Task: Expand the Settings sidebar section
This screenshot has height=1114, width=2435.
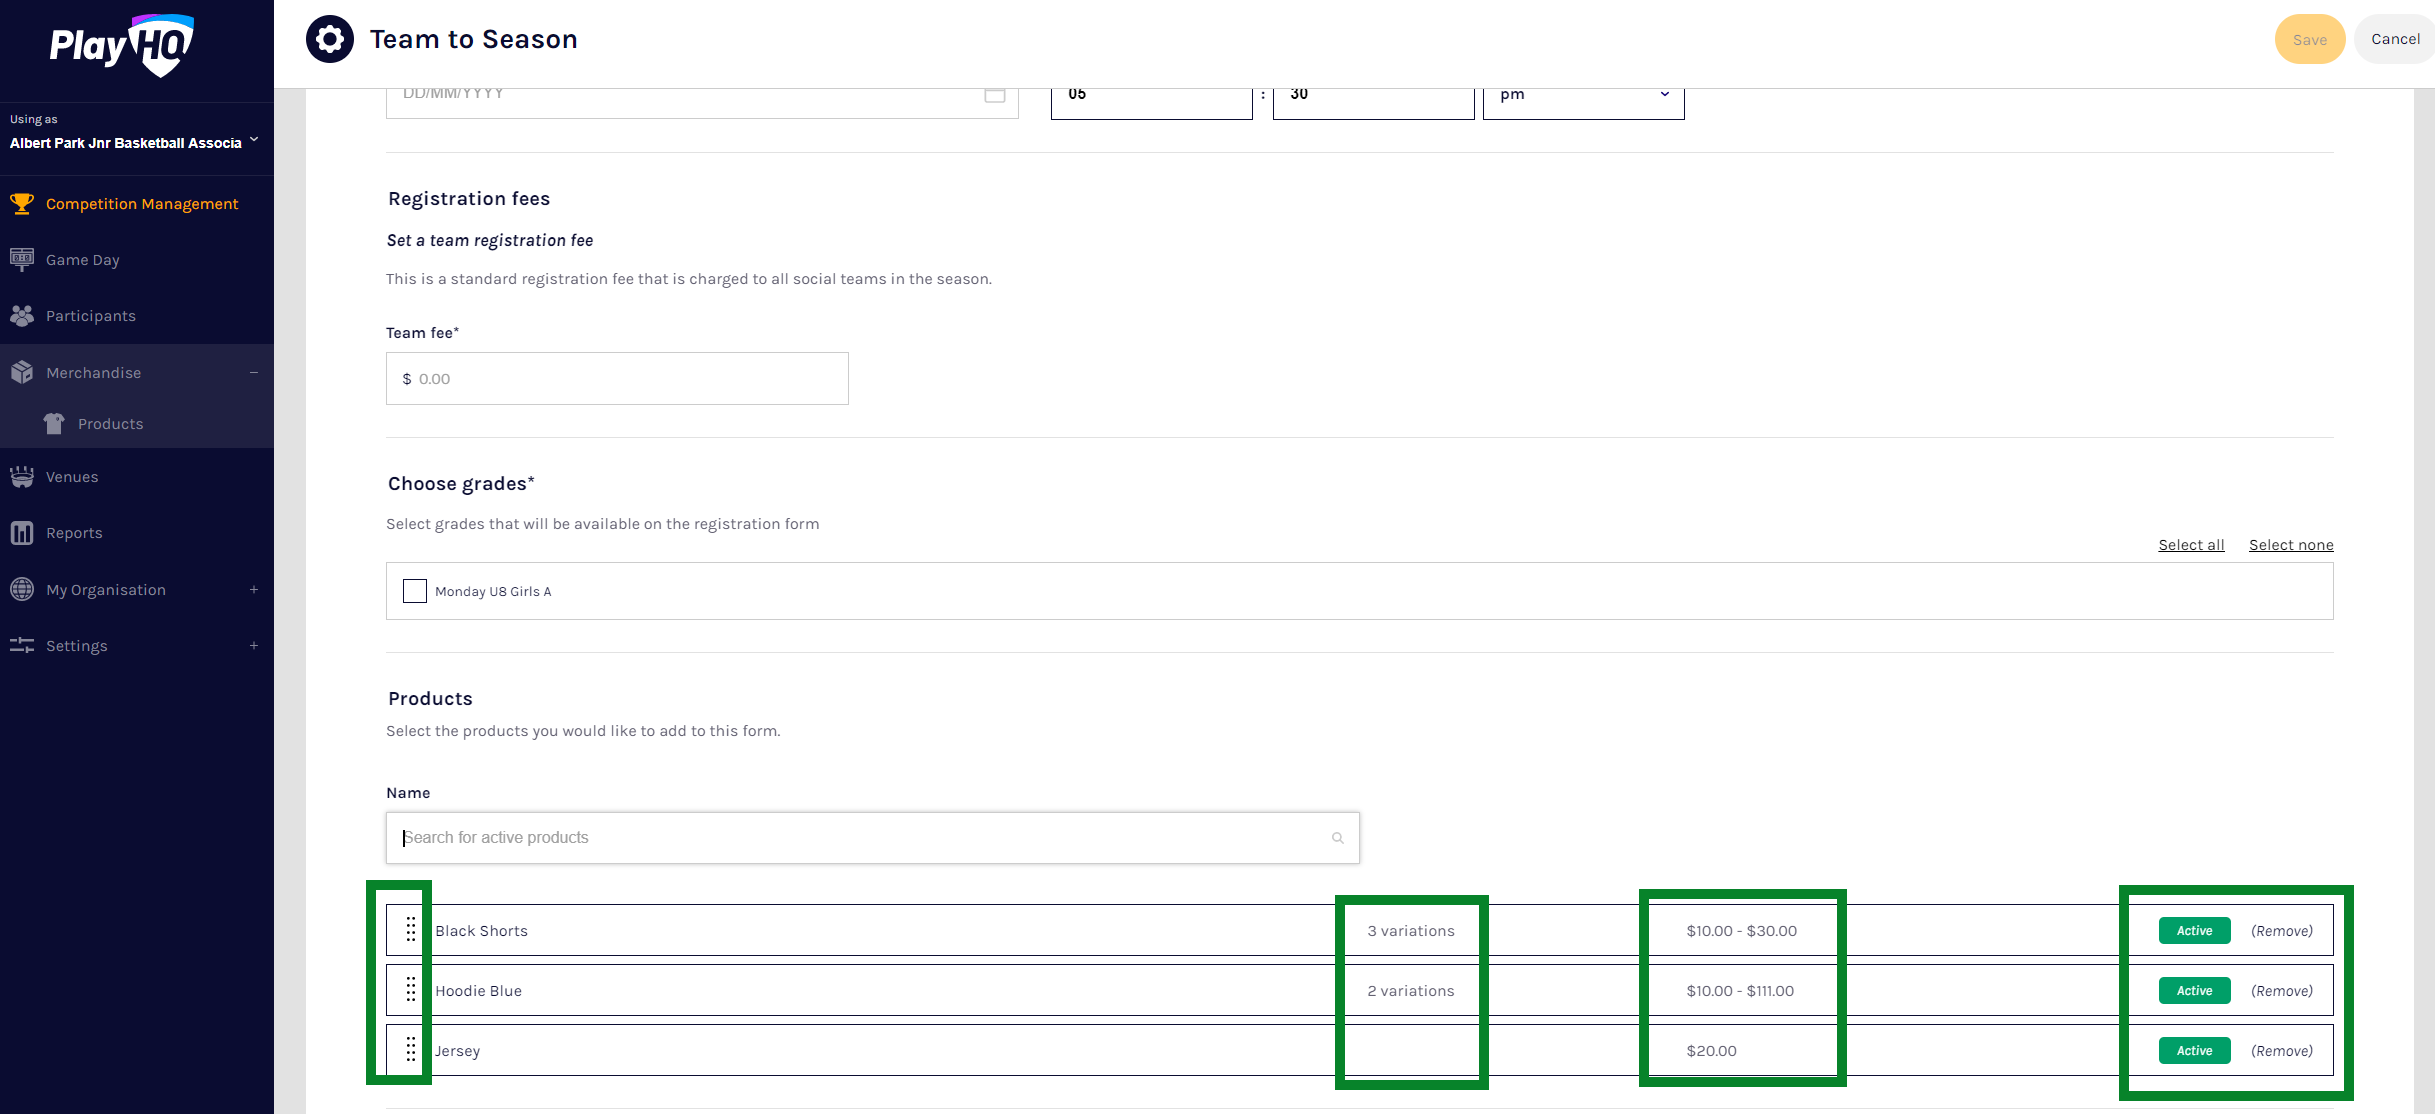Action: [x=254, y=645]
